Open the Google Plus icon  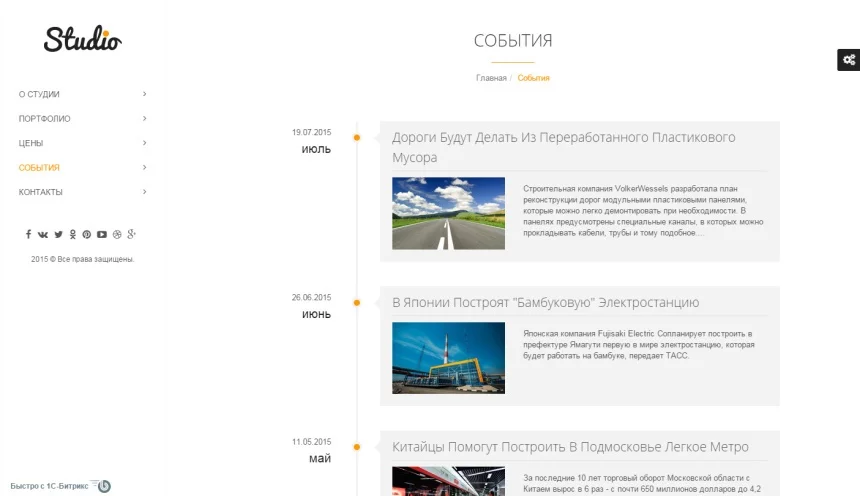[131, 234]
